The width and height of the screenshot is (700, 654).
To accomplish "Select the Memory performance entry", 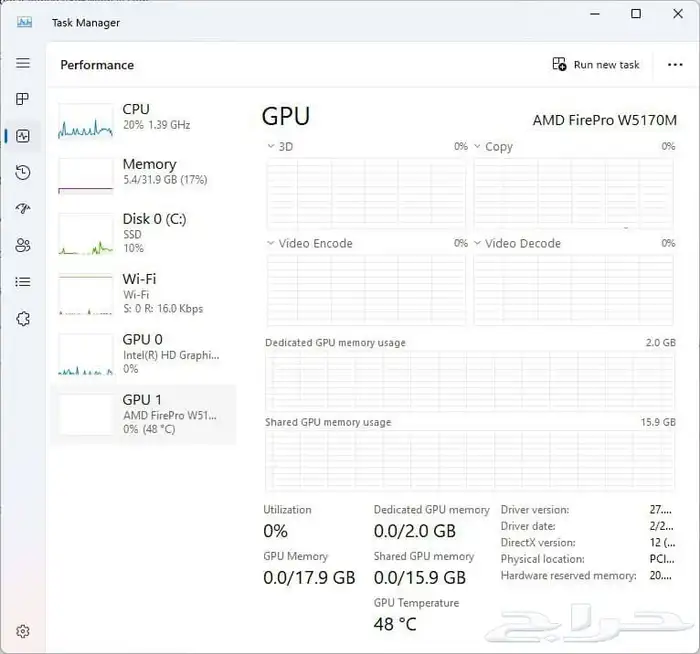I will tap(143, 175).
